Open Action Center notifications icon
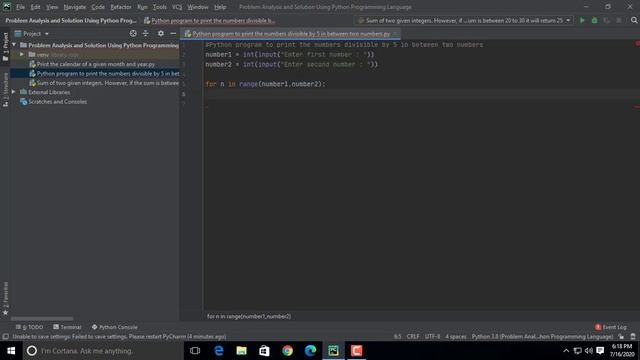This screenshot has width=640, height=360. [x=600, y=351]
